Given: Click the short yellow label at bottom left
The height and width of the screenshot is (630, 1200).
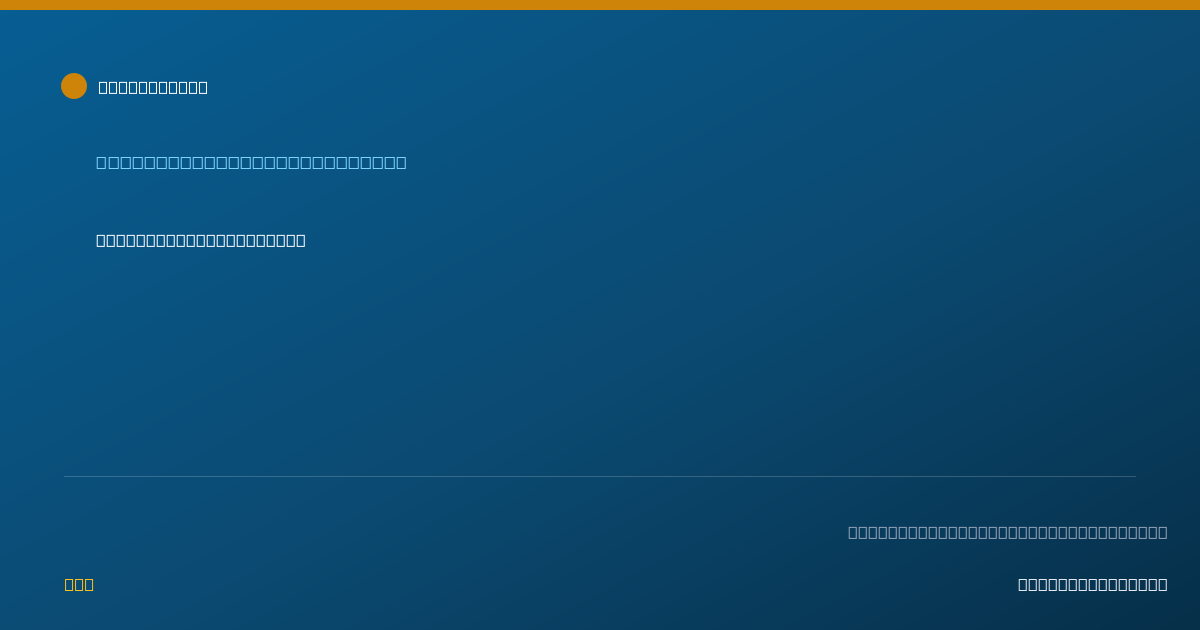Looking at the screenshot, I should [x=79, y=584].
